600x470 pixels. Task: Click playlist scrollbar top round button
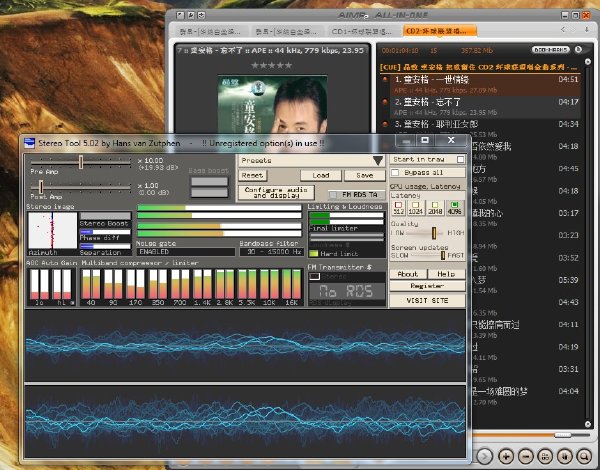pos(588,62)
